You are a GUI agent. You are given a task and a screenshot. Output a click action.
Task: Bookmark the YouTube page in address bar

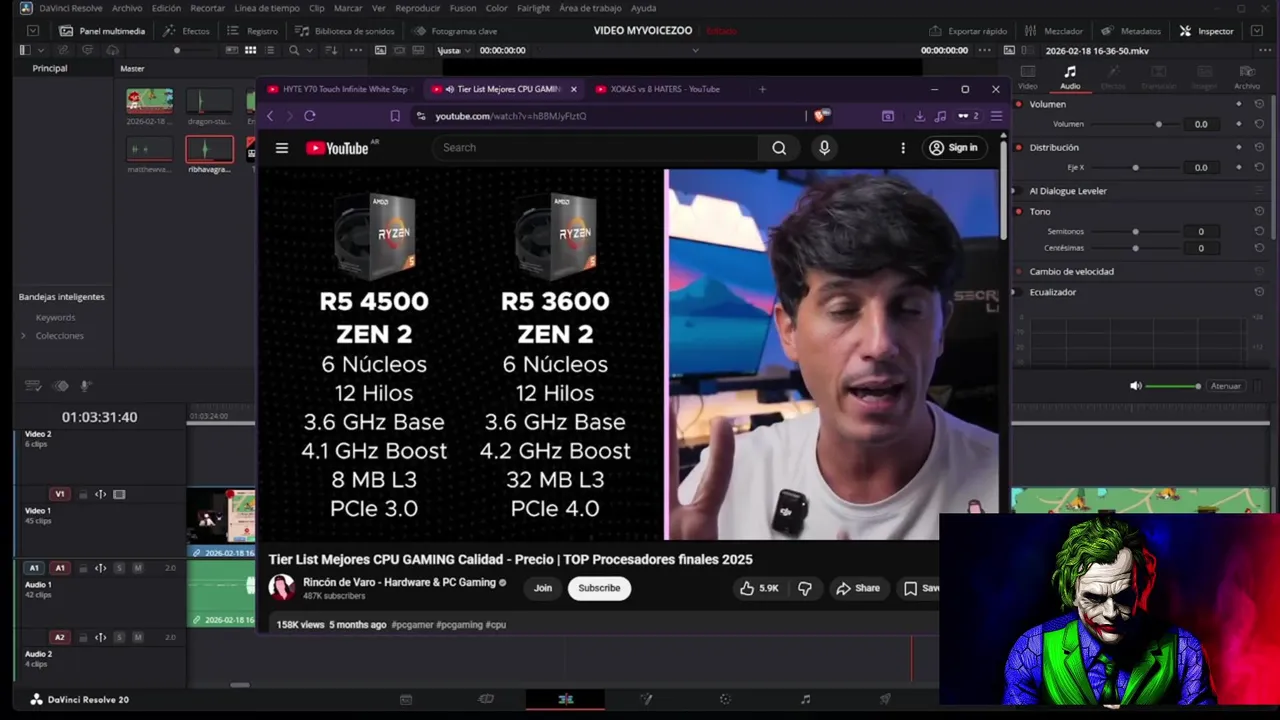395,116
